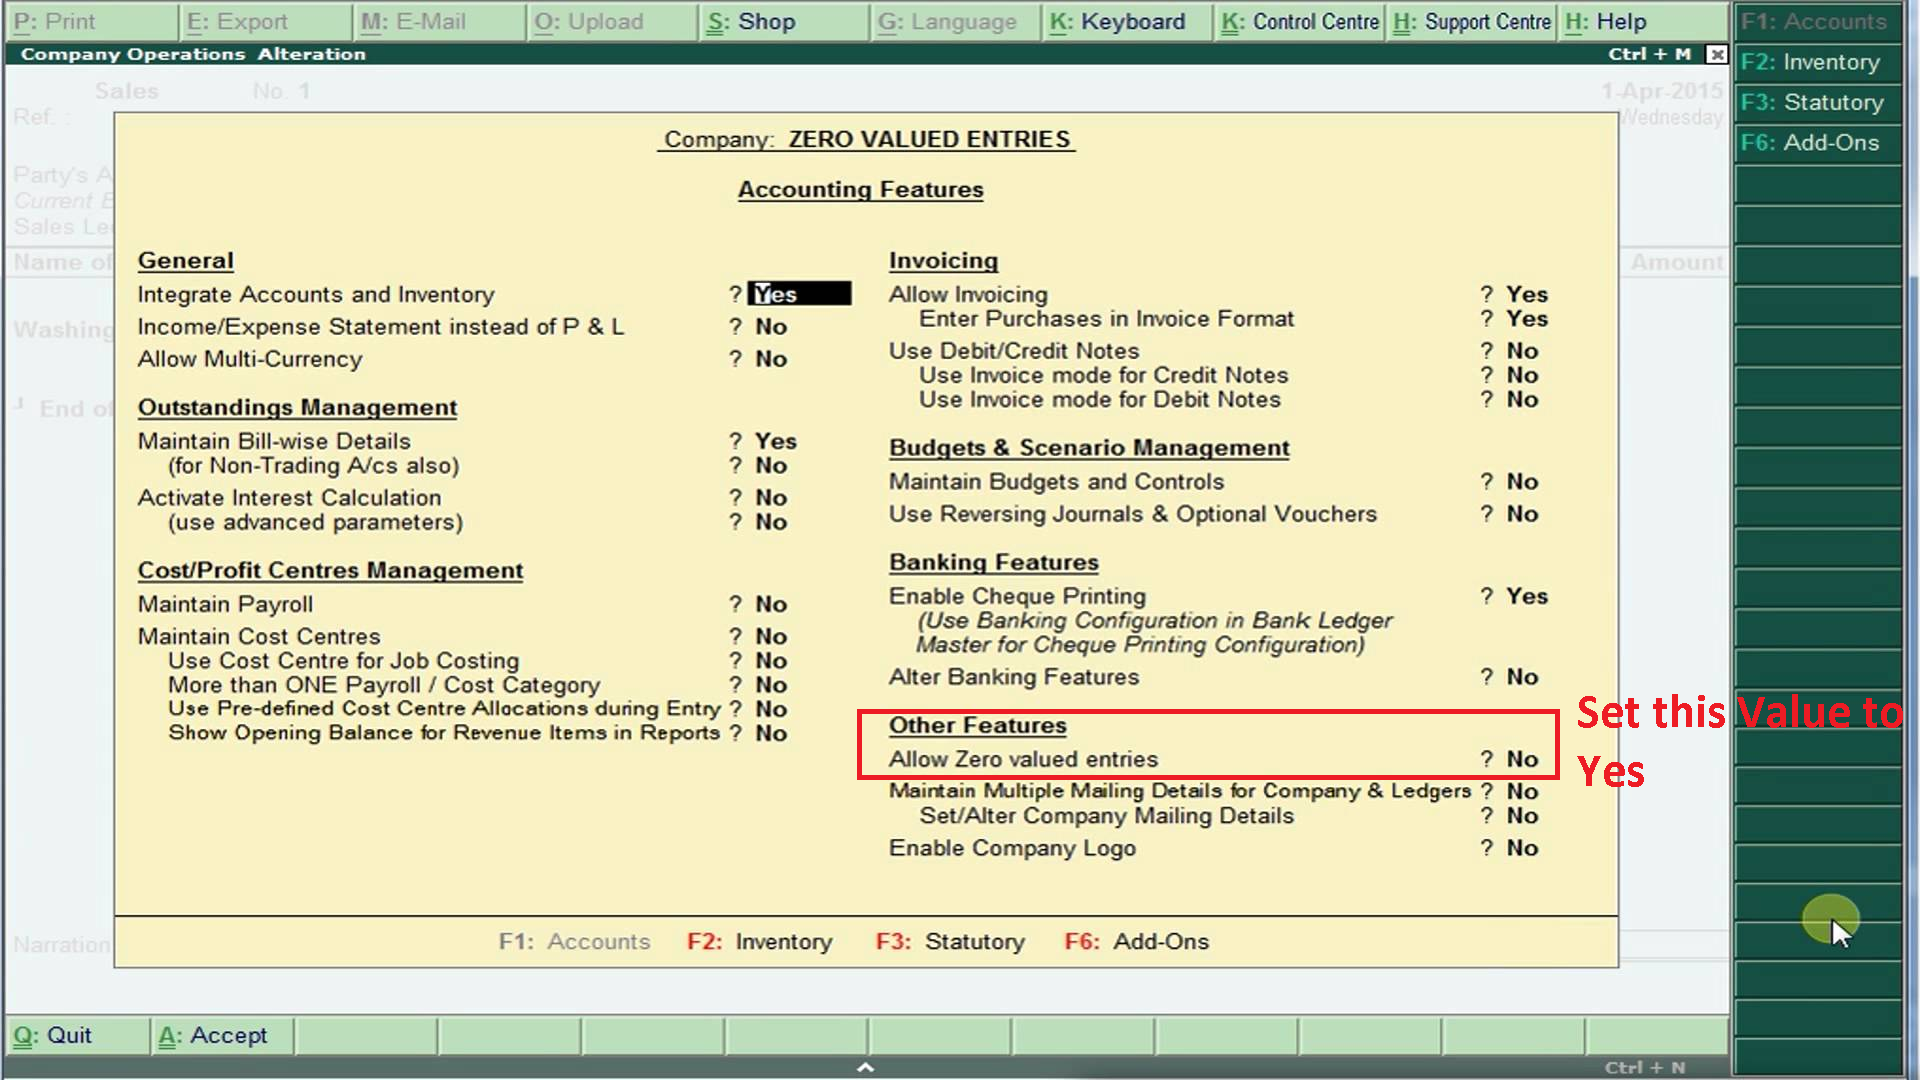Toggle Use Debit/Credit Notes value
Screen dimensions: 1920x1080
(x=1522, y=351)
